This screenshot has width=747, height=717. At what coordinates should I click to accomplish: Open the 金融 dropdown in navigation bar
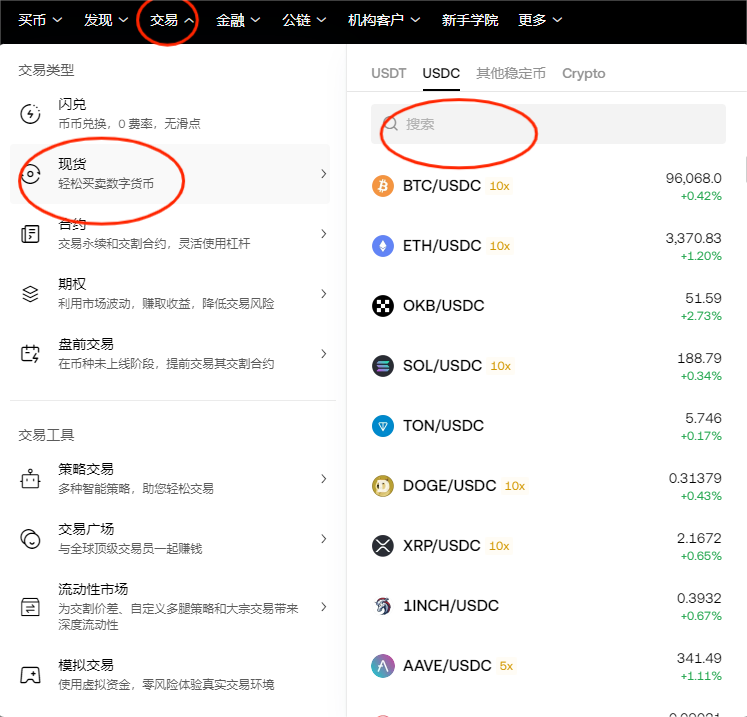(238, 20)
